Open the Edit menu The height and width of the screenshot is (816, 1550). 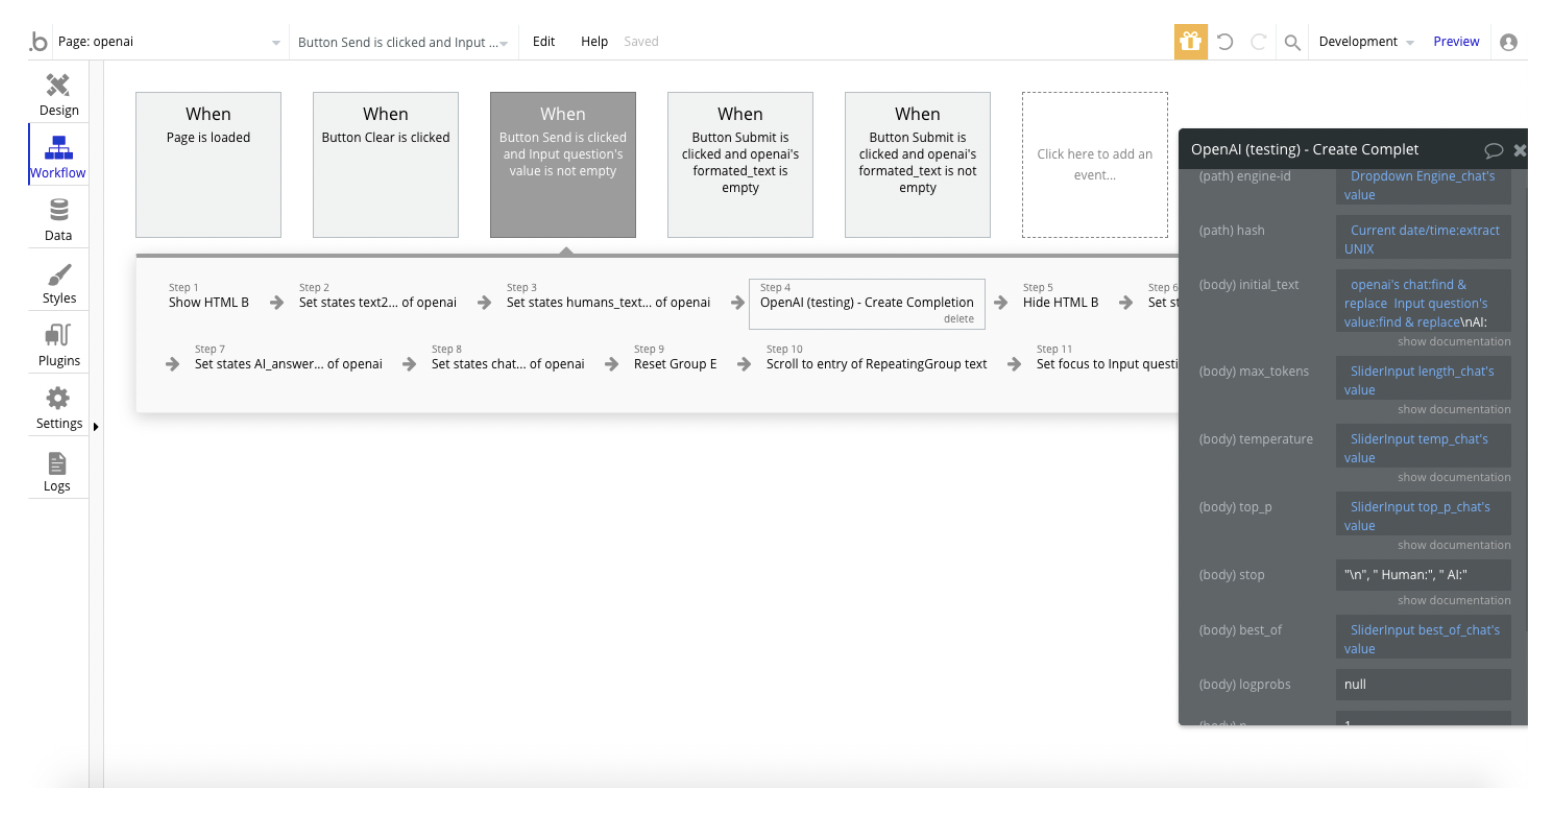[x=544, y=41]
